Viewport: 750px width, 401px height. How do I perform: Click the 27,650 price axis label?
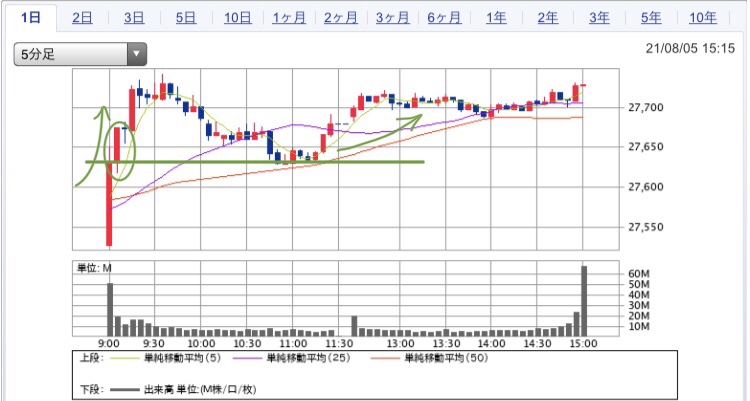[646, 147]
